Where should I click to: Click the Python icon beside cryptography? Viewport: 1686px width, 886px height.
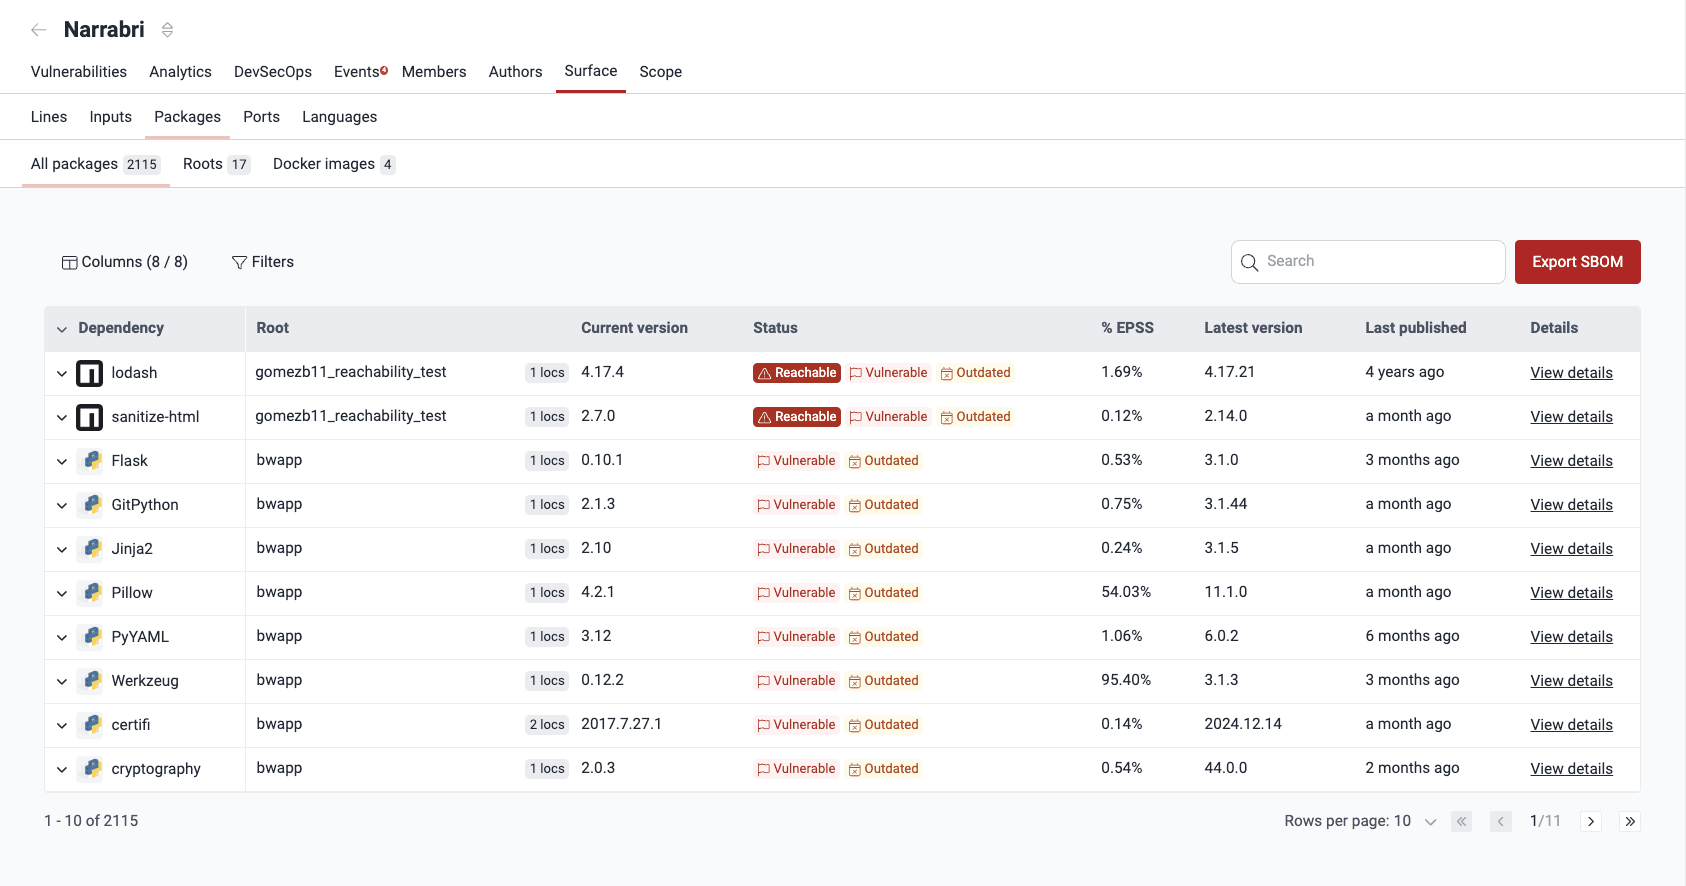click(x=92, y=768)
